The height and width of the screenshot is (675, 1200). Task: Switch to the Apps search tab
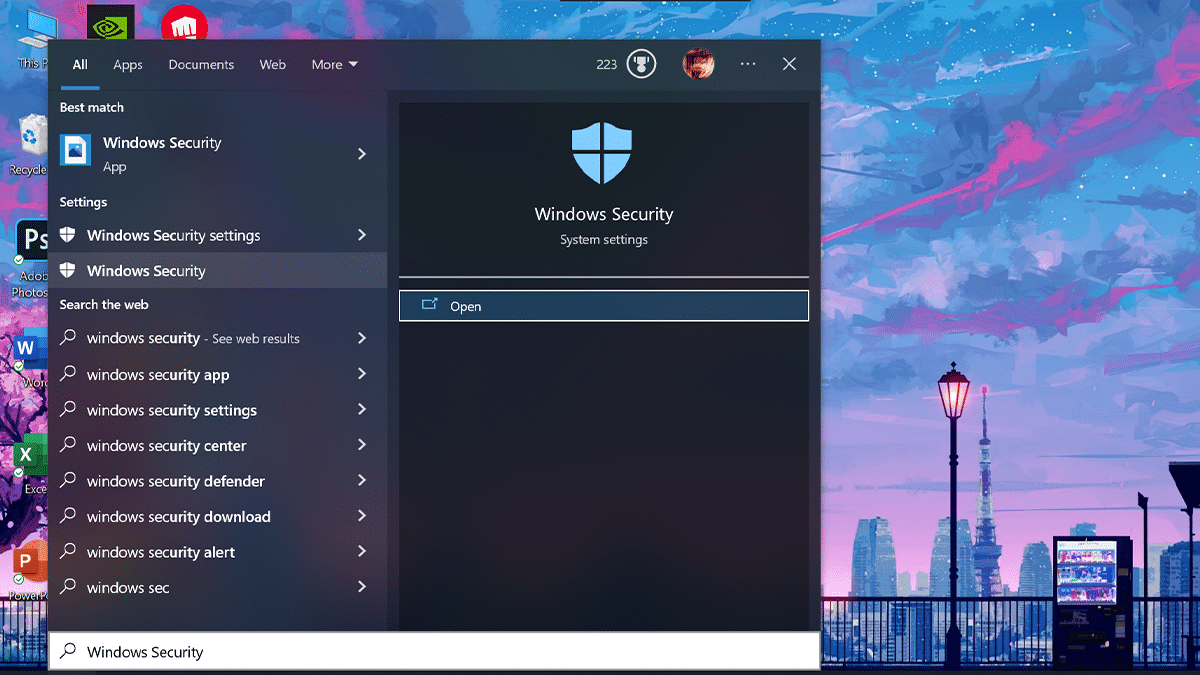tap(128, 64)
